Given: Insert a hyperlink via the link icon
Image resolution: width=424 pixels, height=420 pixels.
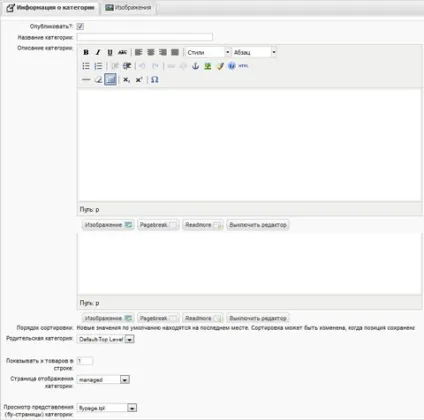Looking at the screenshot, I should coord(171,66).
